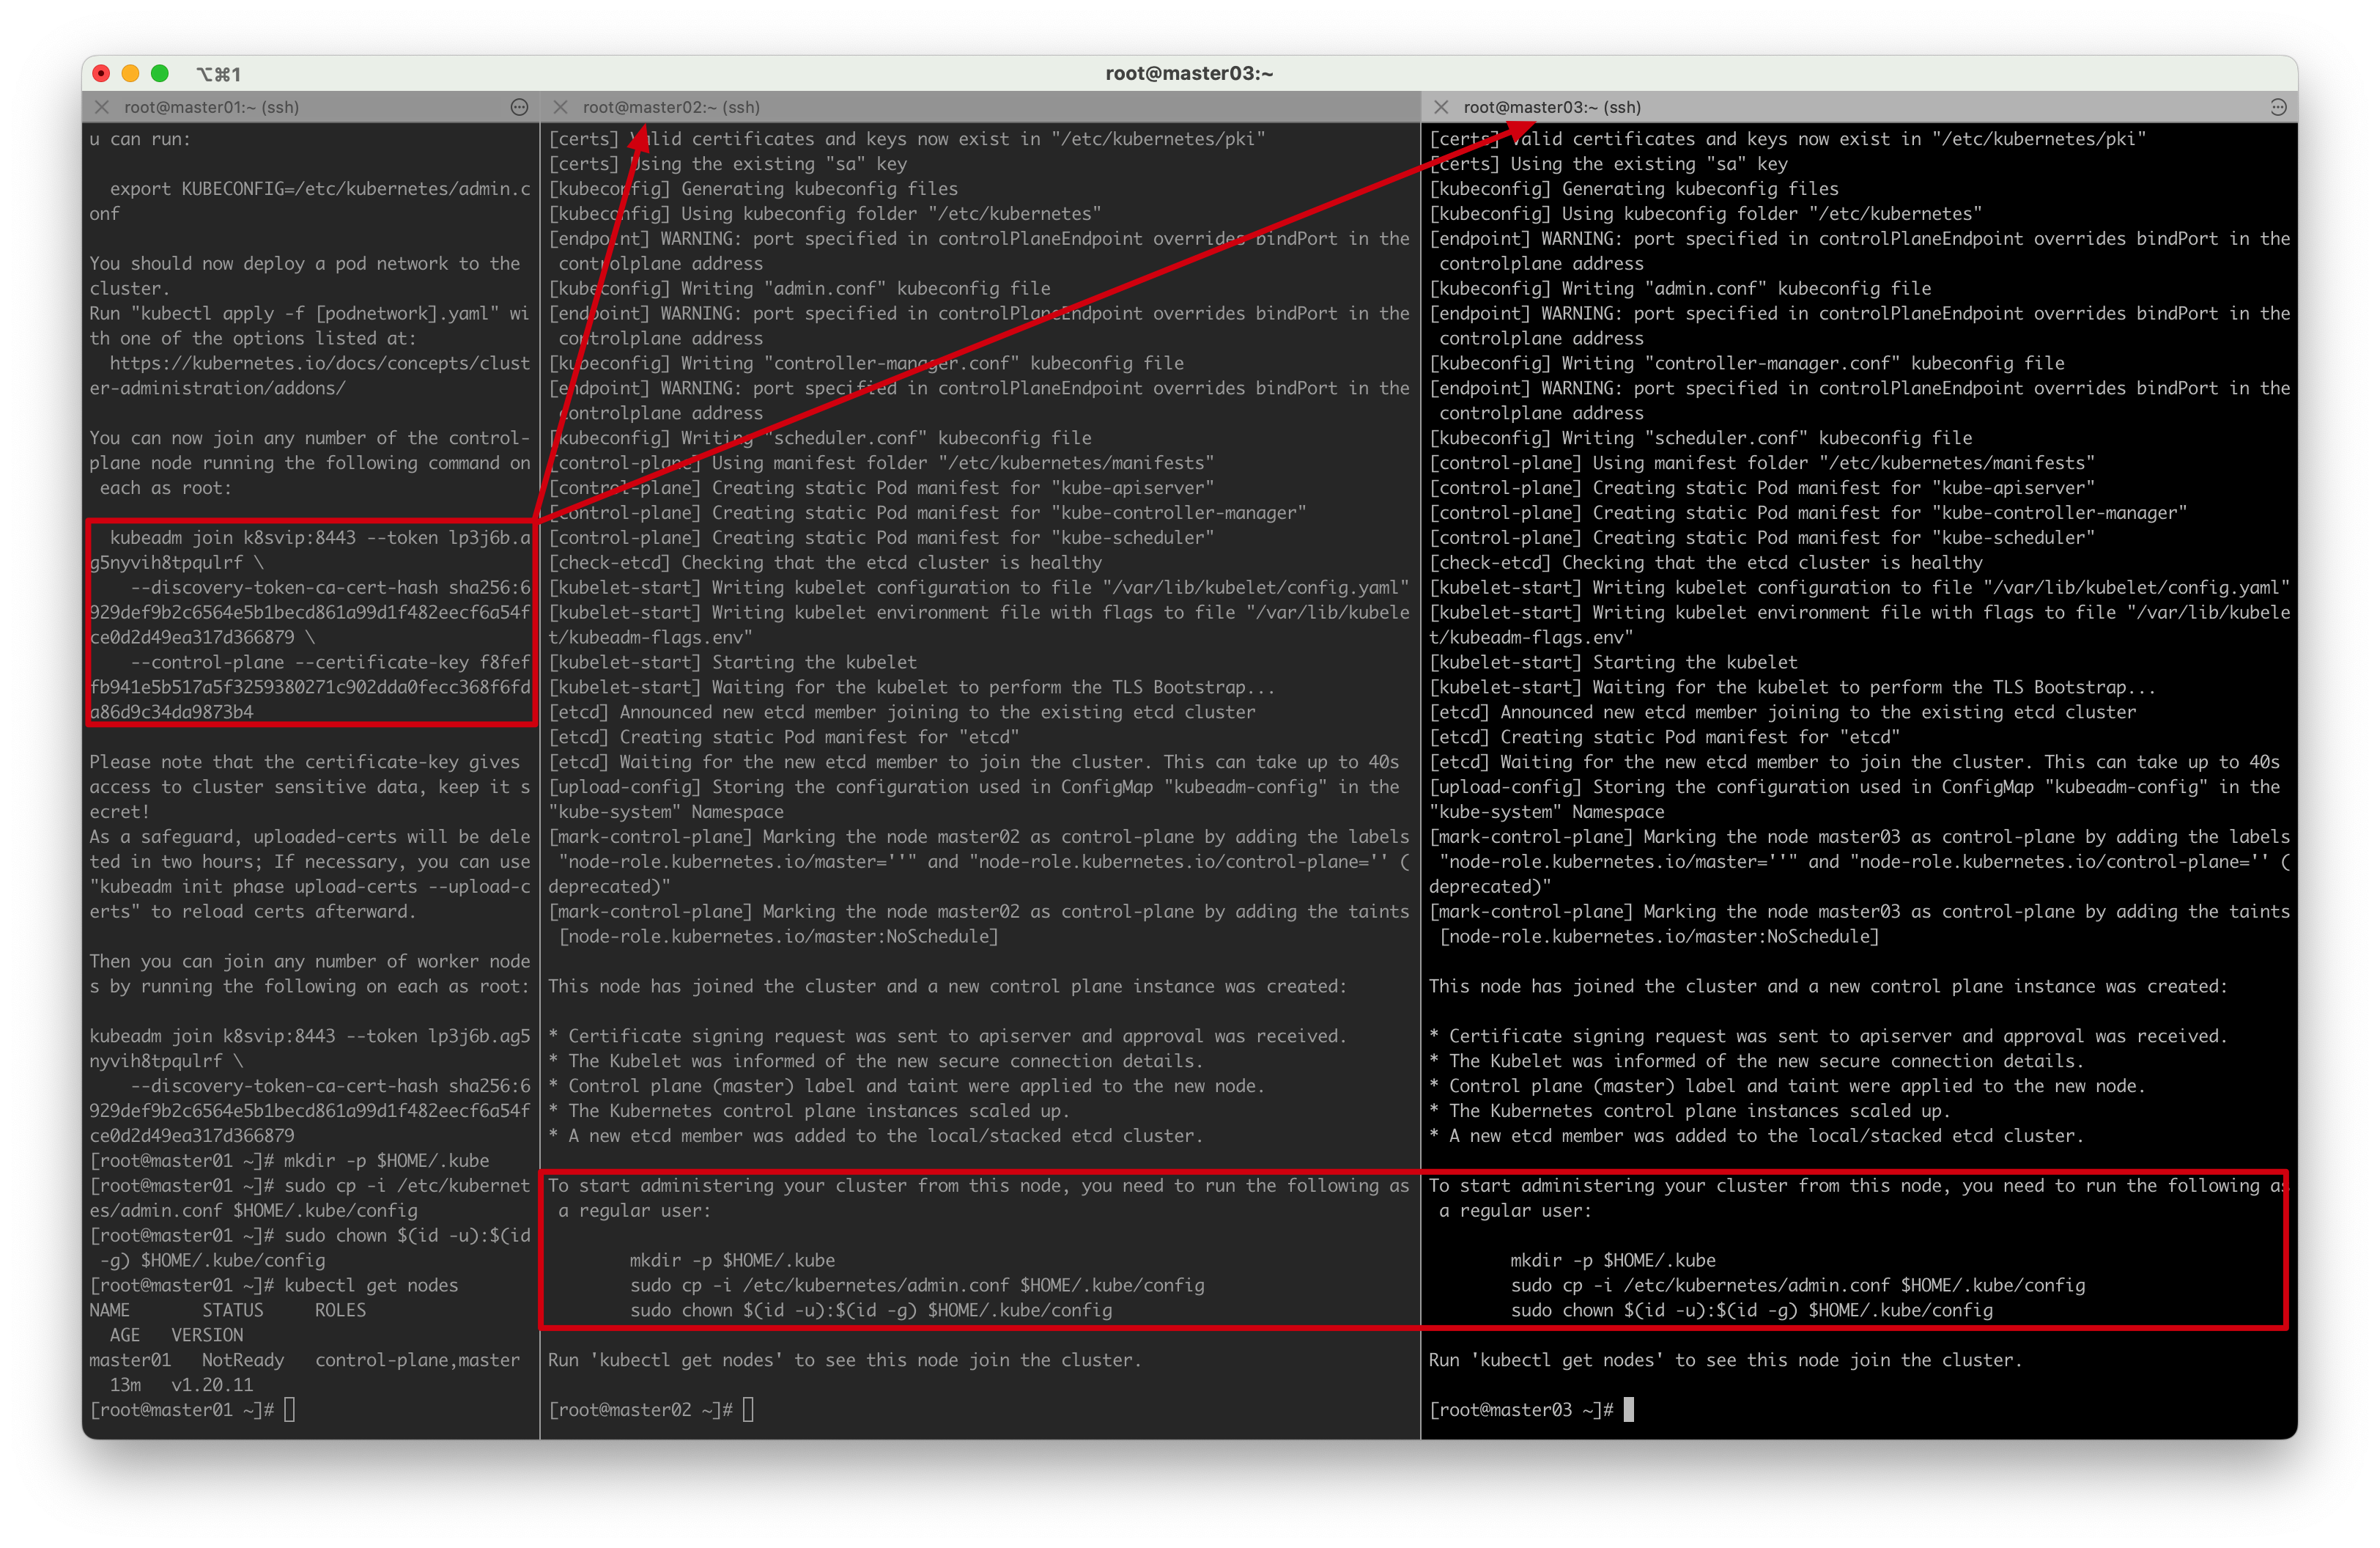Click the green zoom window button
2380x1548 pixels.
[x=159, y=73]
